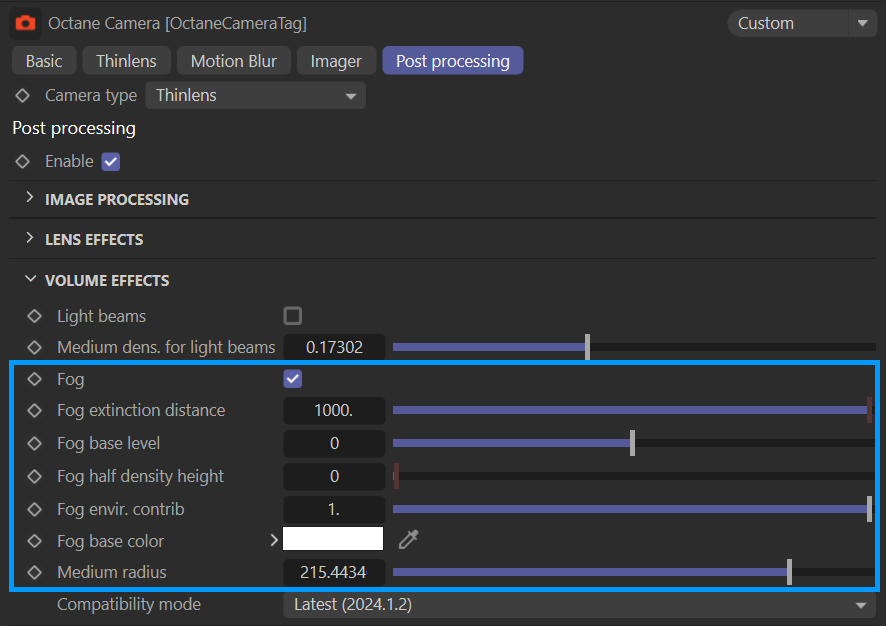Open the Compatibility mode dropdown
Image resolution: width=886 pixels, height=626 pixels.
click(579, 604)
